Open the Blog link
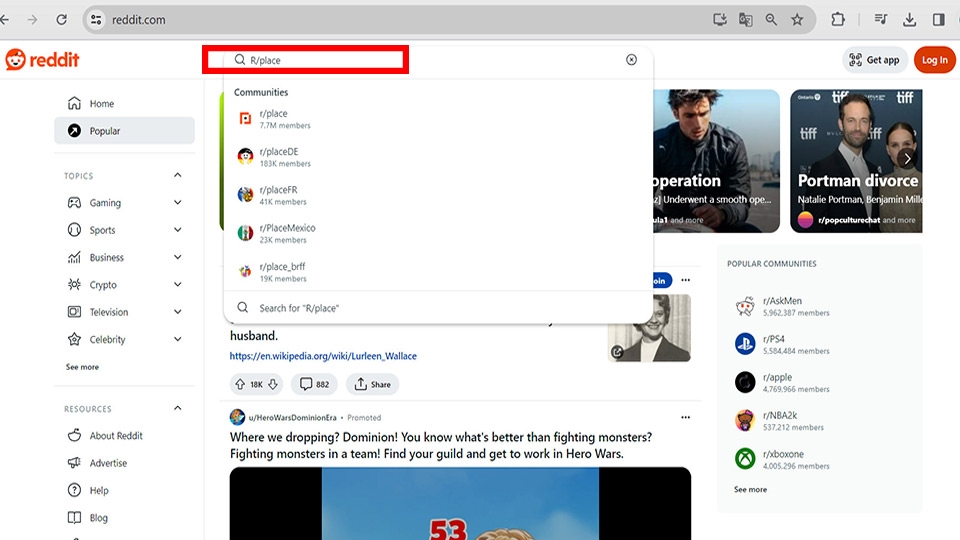This screenshot has width=960, height=540. (x=98, y=518)
